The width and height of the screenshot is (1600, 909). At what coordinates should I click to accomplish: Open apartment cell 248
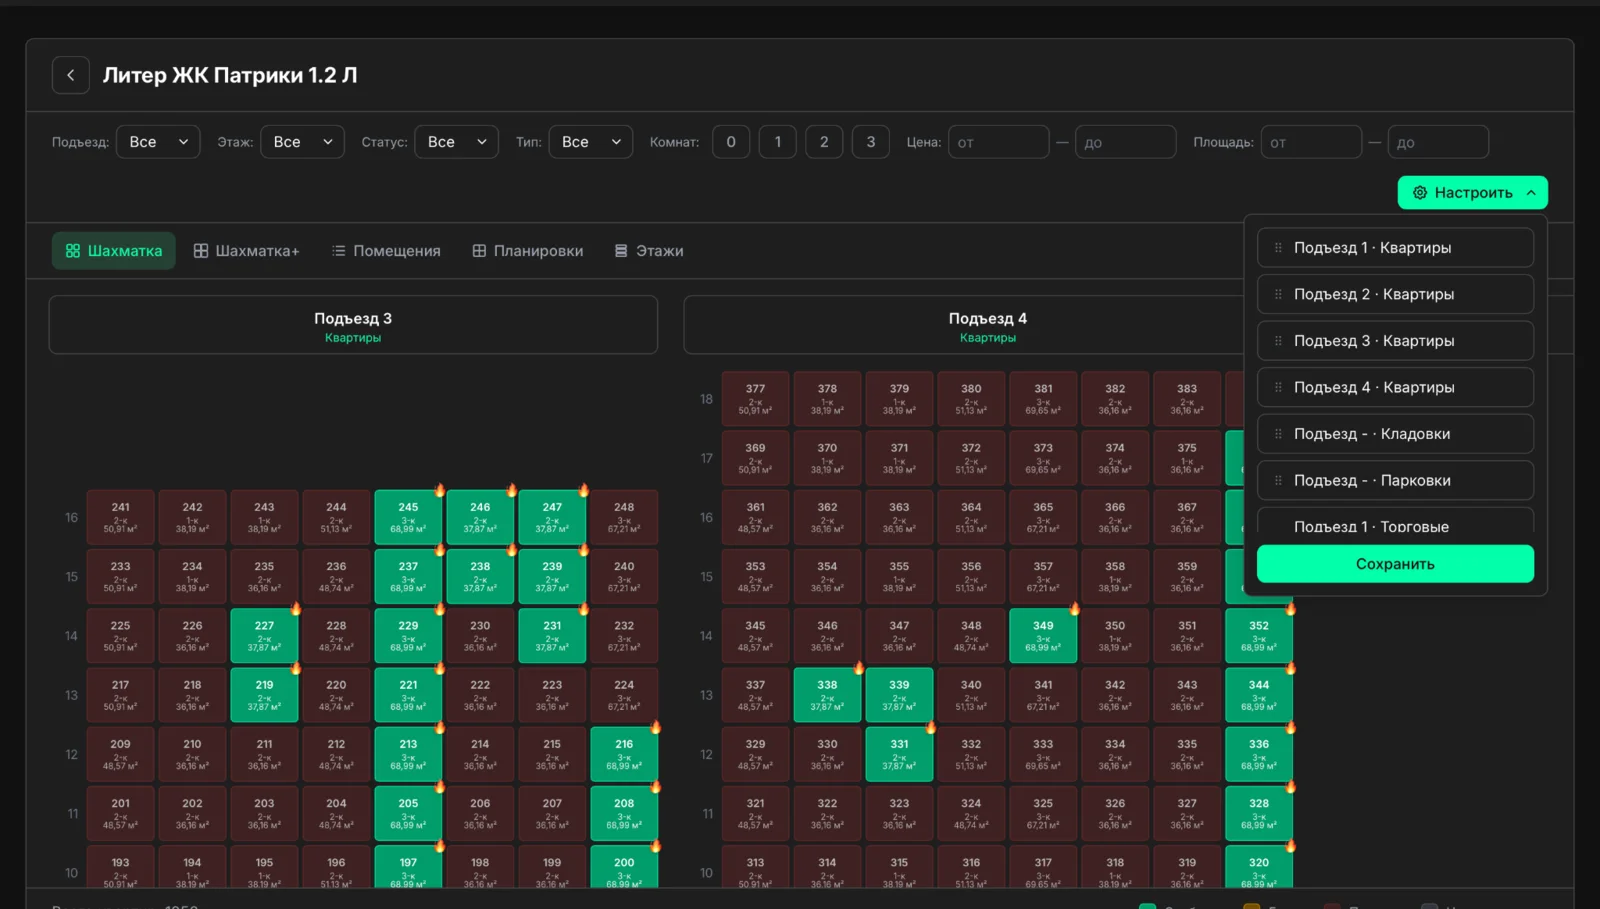[624, 517]
